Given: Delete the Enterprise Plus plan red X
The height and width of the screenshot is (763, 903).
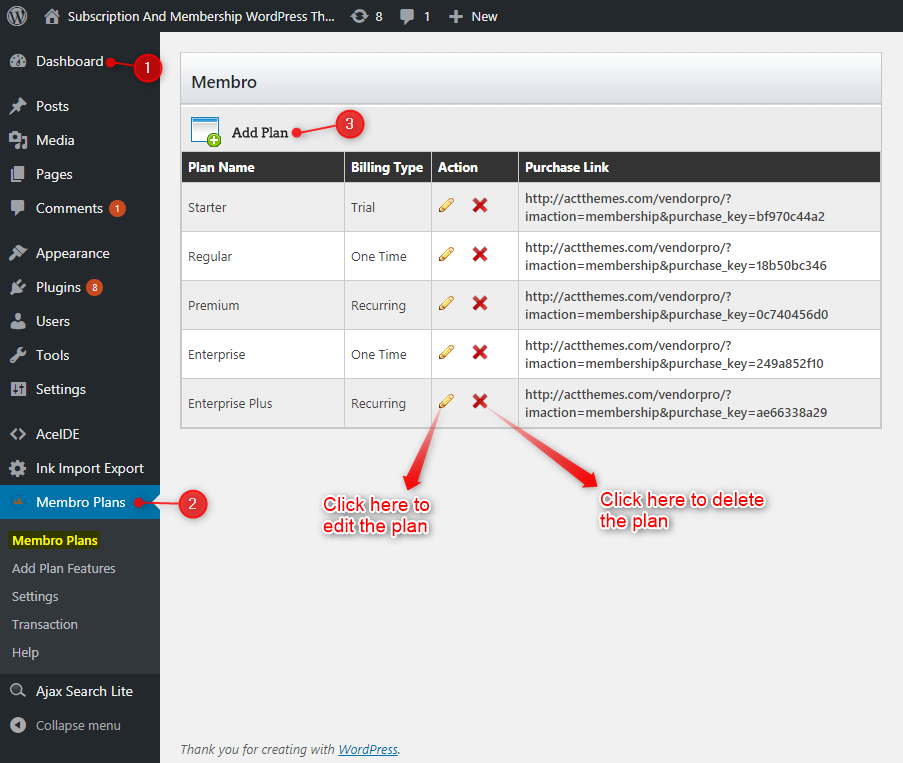Looking at the screenshot, I should (480, 401).
